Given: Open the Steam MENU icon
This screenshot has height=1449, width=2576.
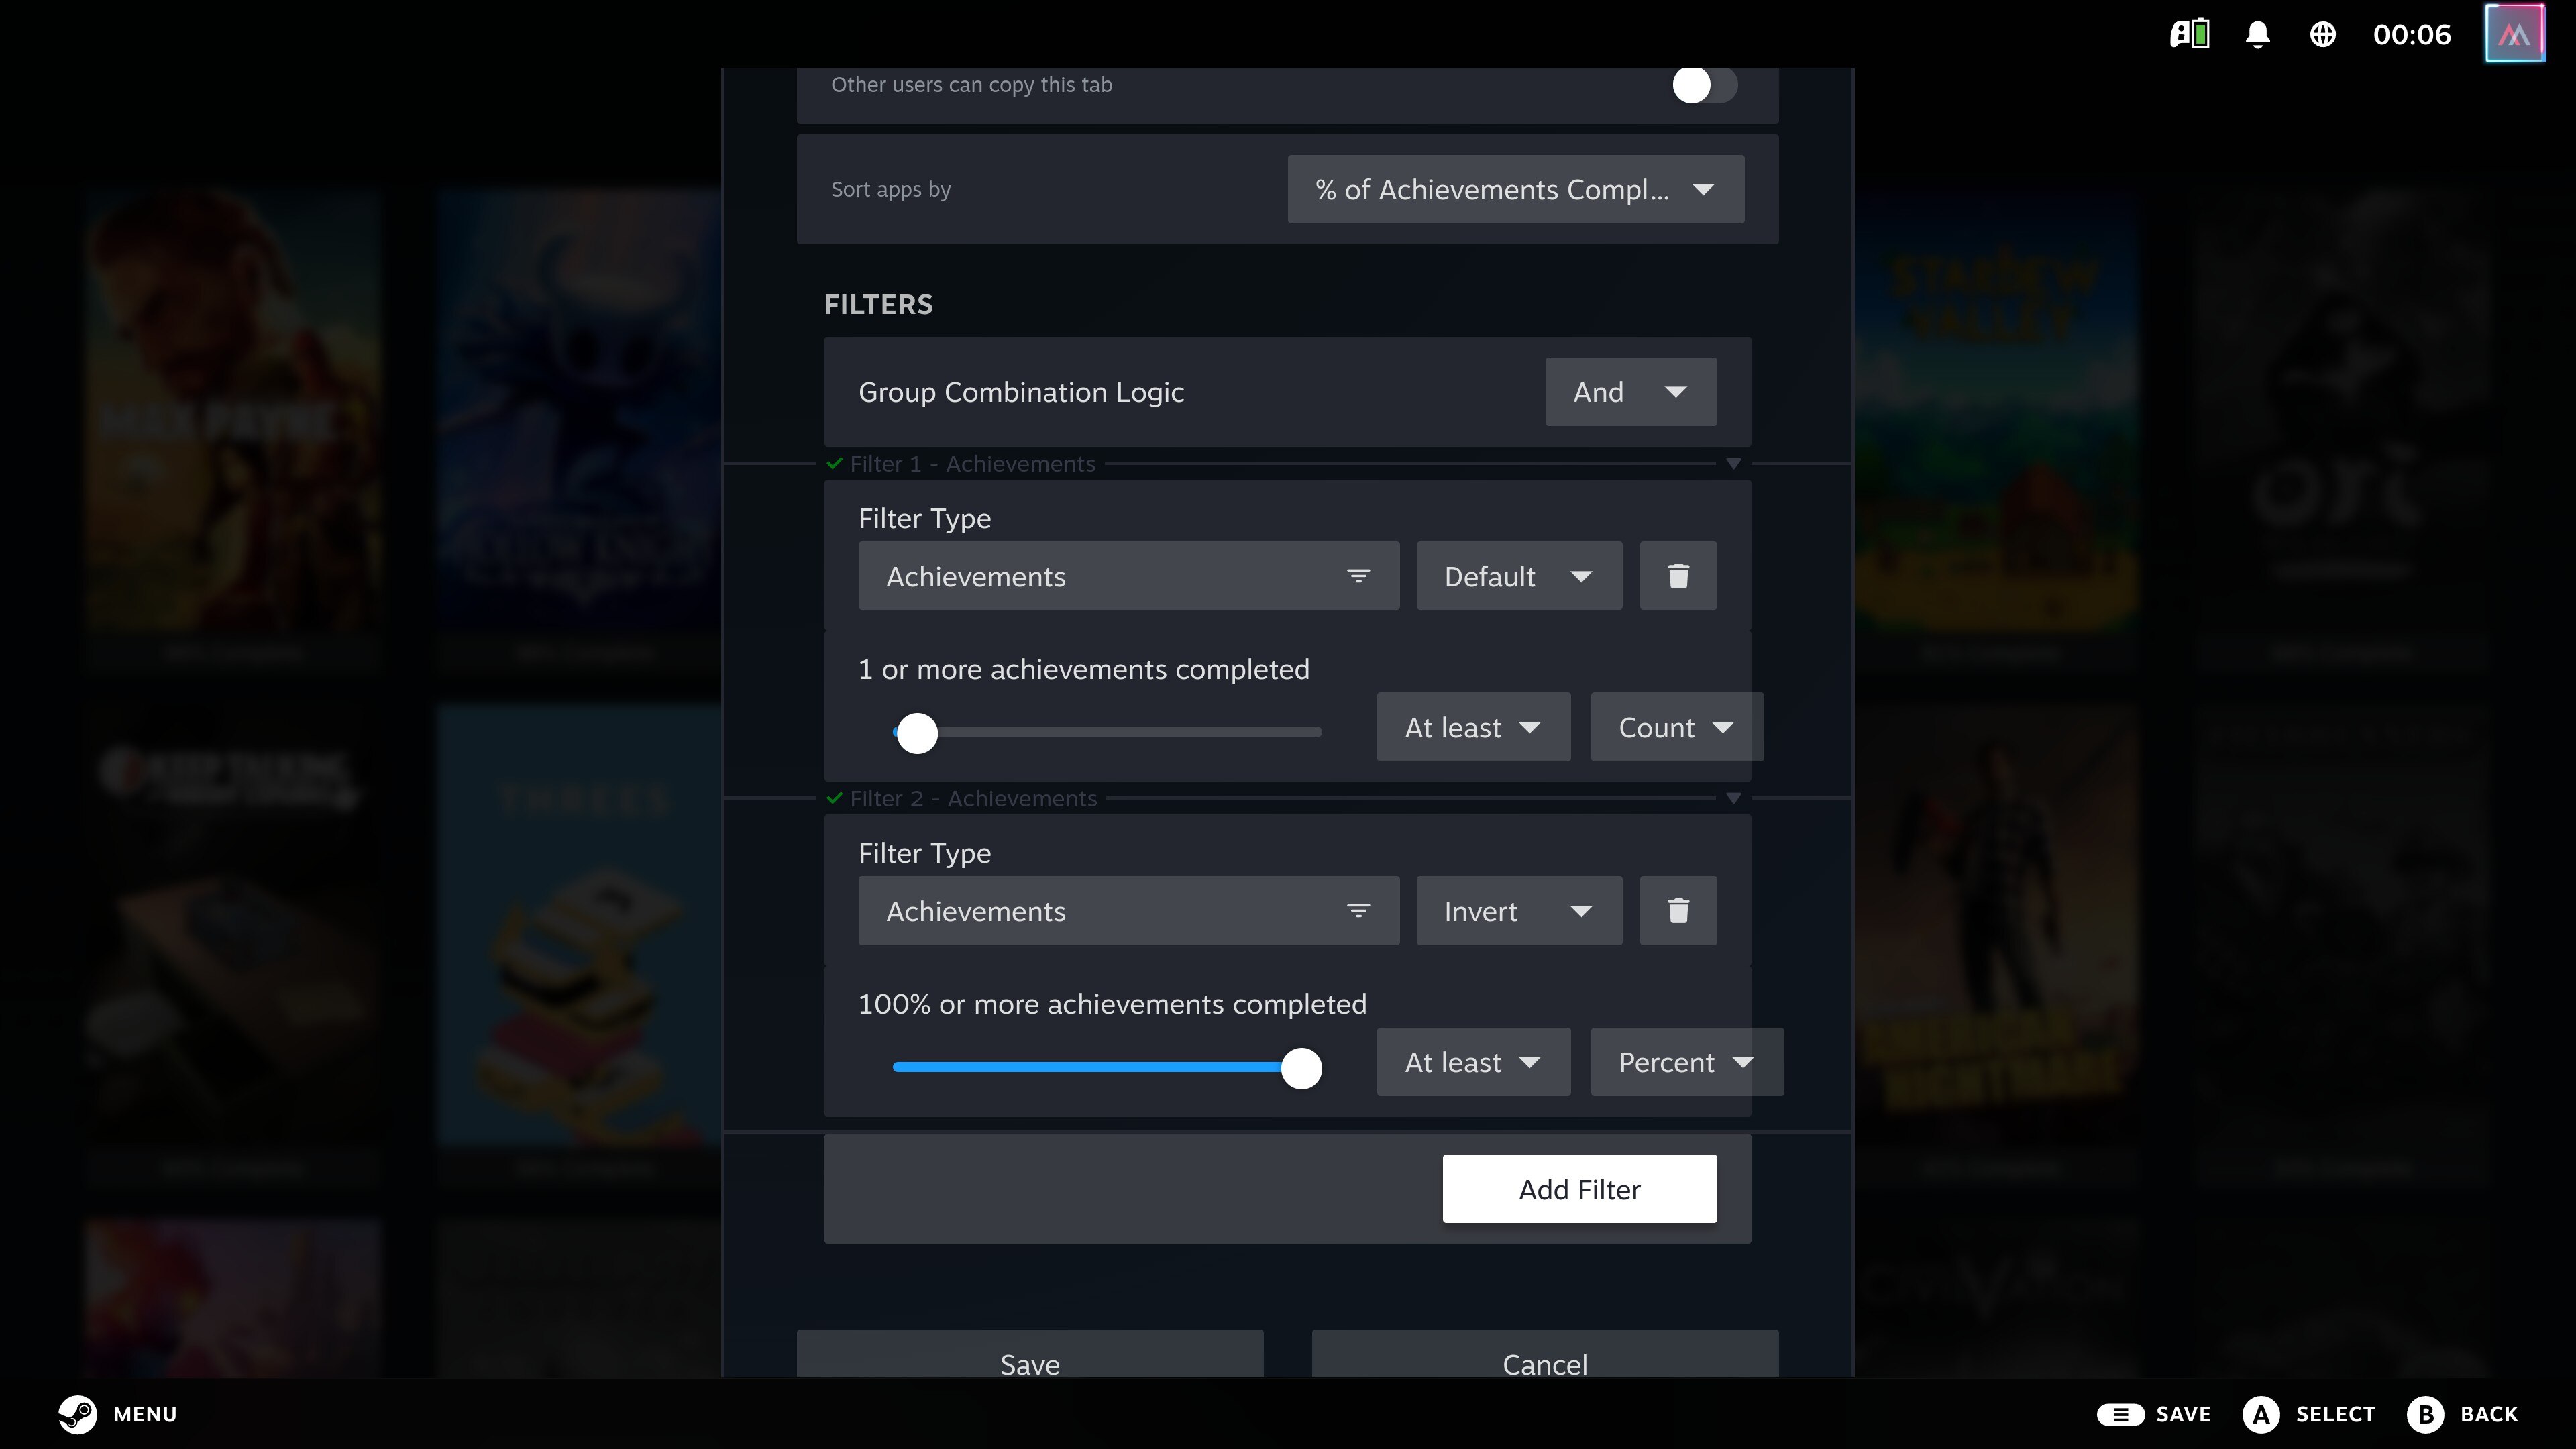Looking at the screenshot, I should [x=77, y=1414].
